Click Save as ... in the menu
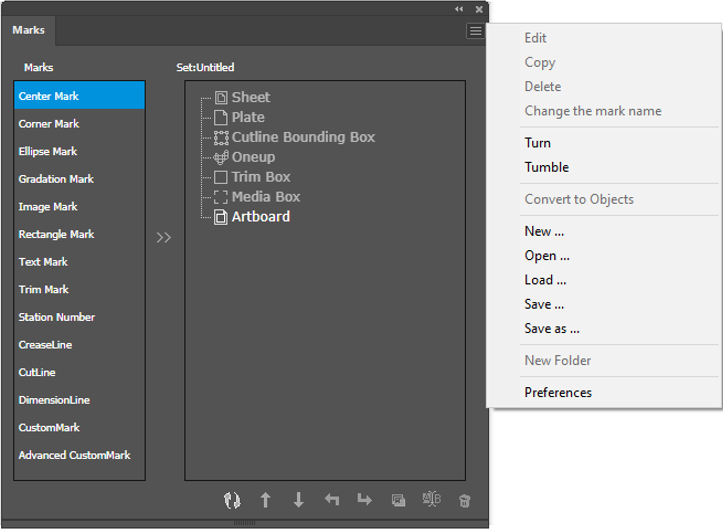 click(552, 328)
